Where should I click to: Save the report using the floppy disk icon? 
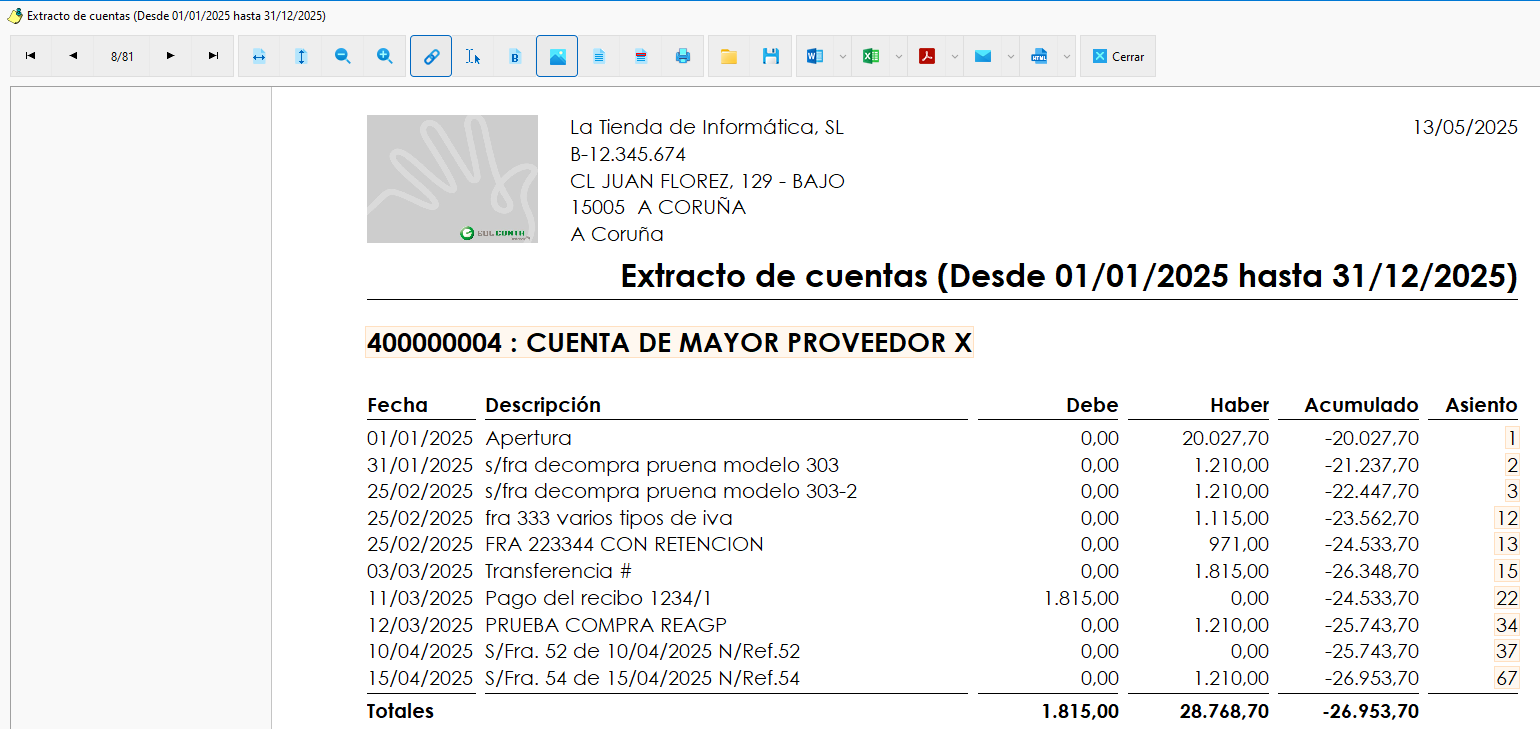pos(771,56)
